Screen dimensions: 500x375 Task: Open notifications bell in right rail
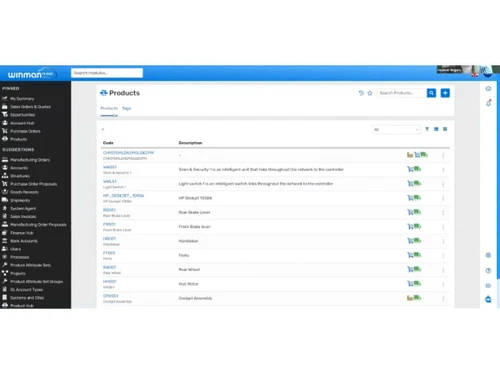pyautogui.click(x=488, y=103)
